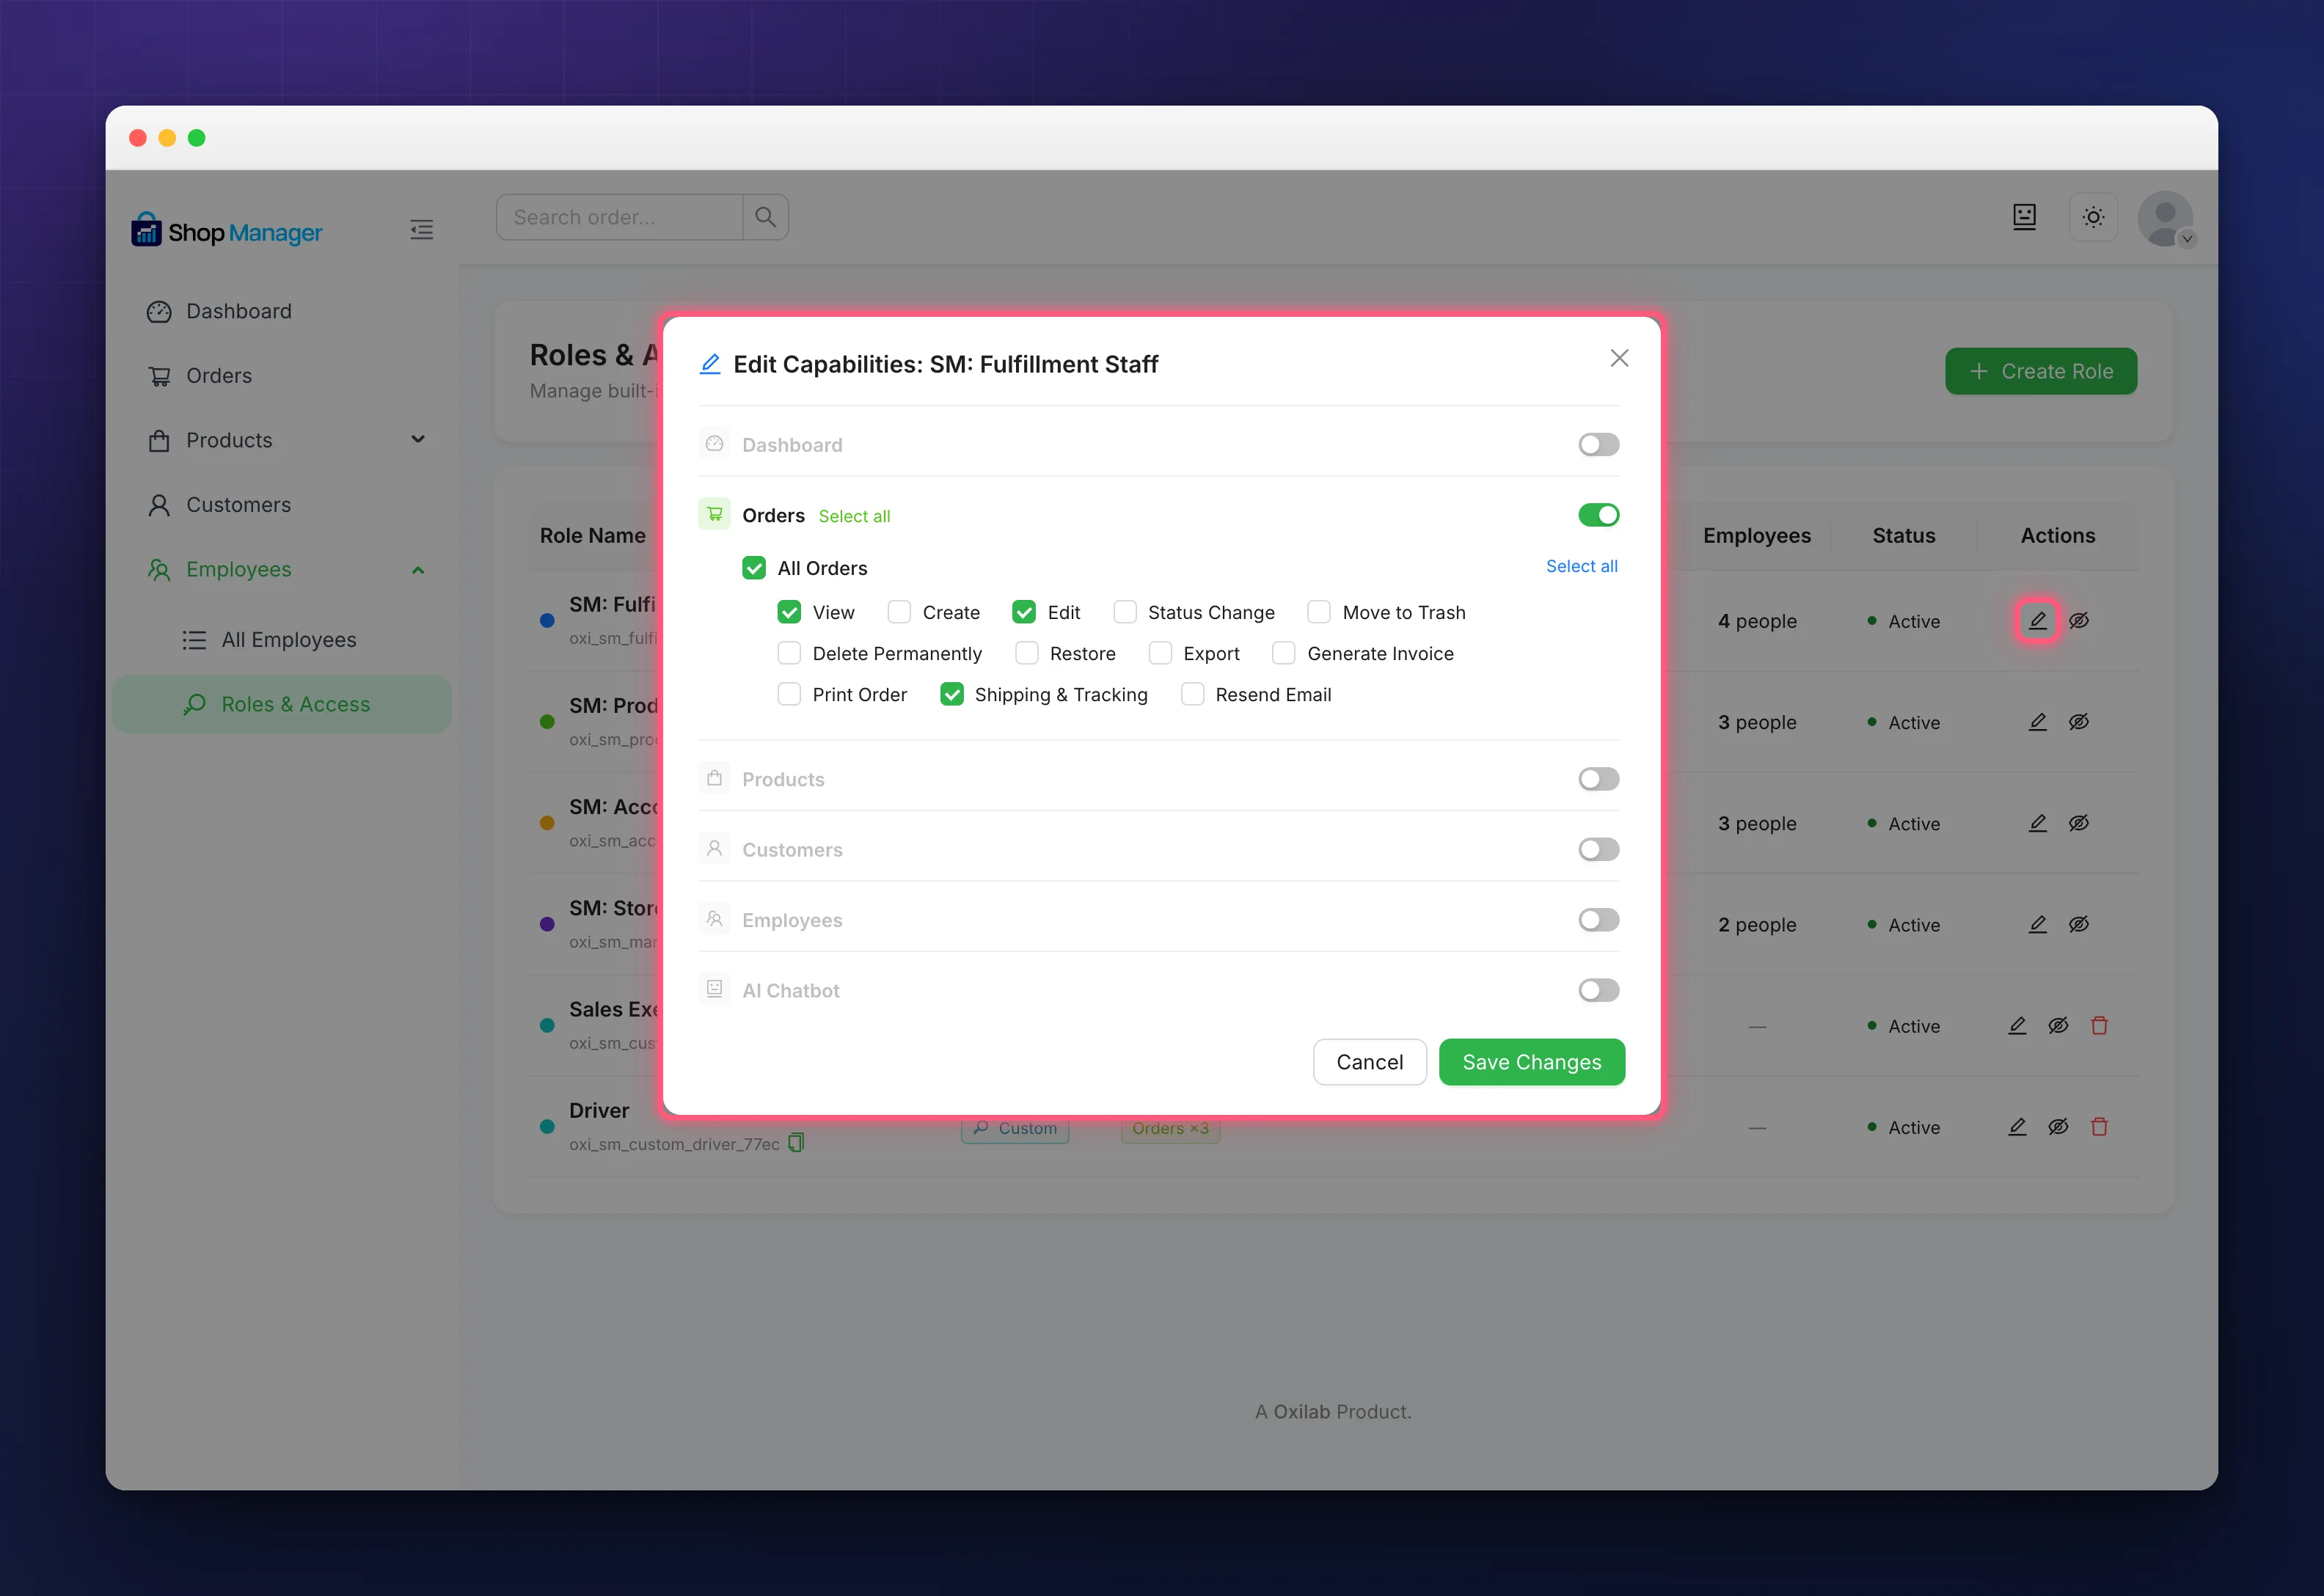The width and height of the screenshot is (2324, 1596).
Task: Enable the AI Chatbot capability toggle
Action: click(1598, 990)
